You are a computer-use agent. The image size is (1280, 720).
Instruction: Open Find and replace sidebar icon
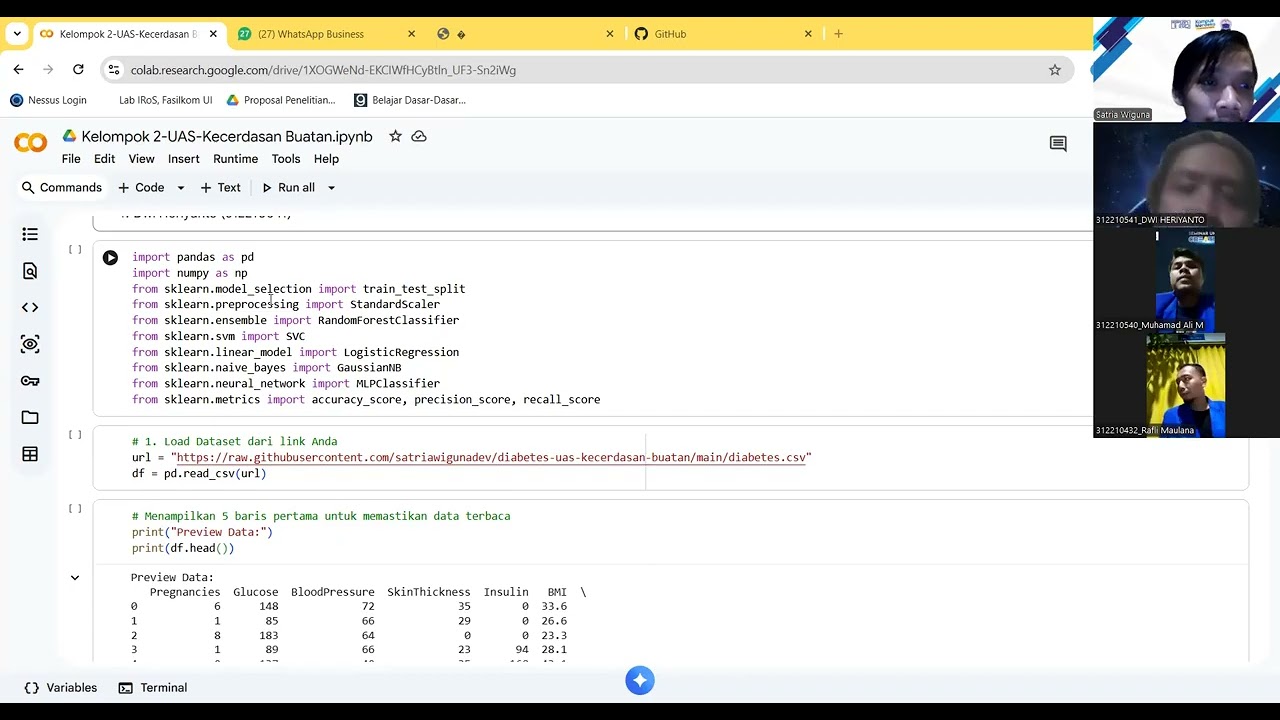[30, 271]
